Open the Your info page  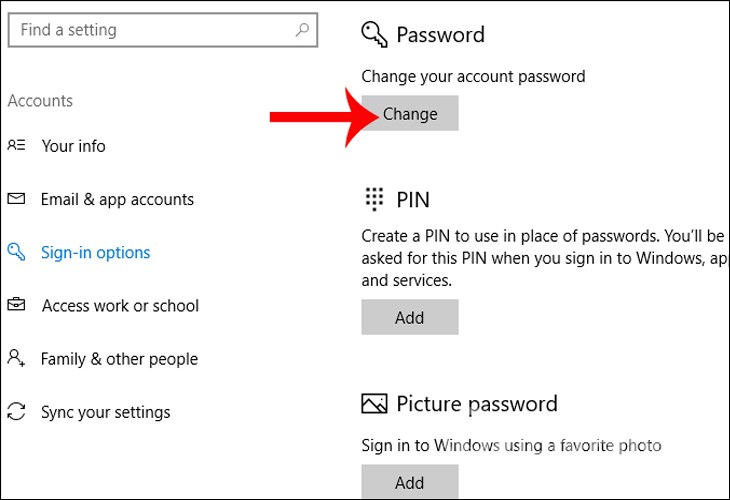tap(73, 146)
